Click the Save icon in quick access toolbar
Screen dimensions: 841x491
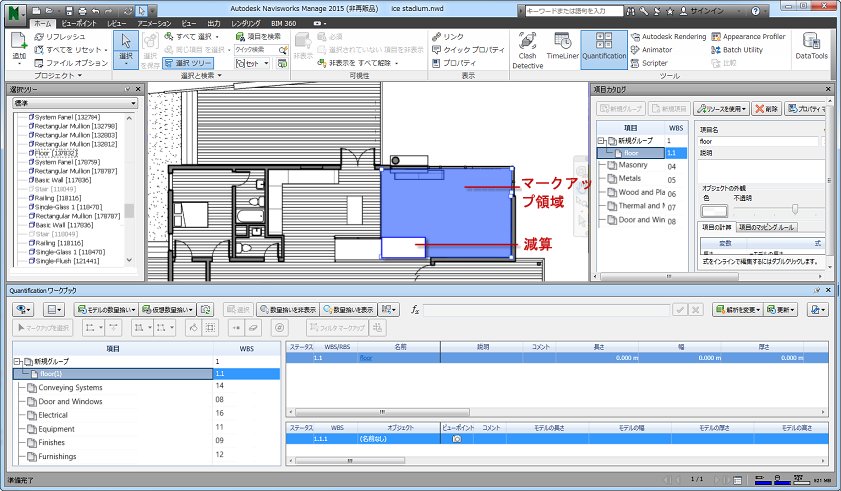69,11
